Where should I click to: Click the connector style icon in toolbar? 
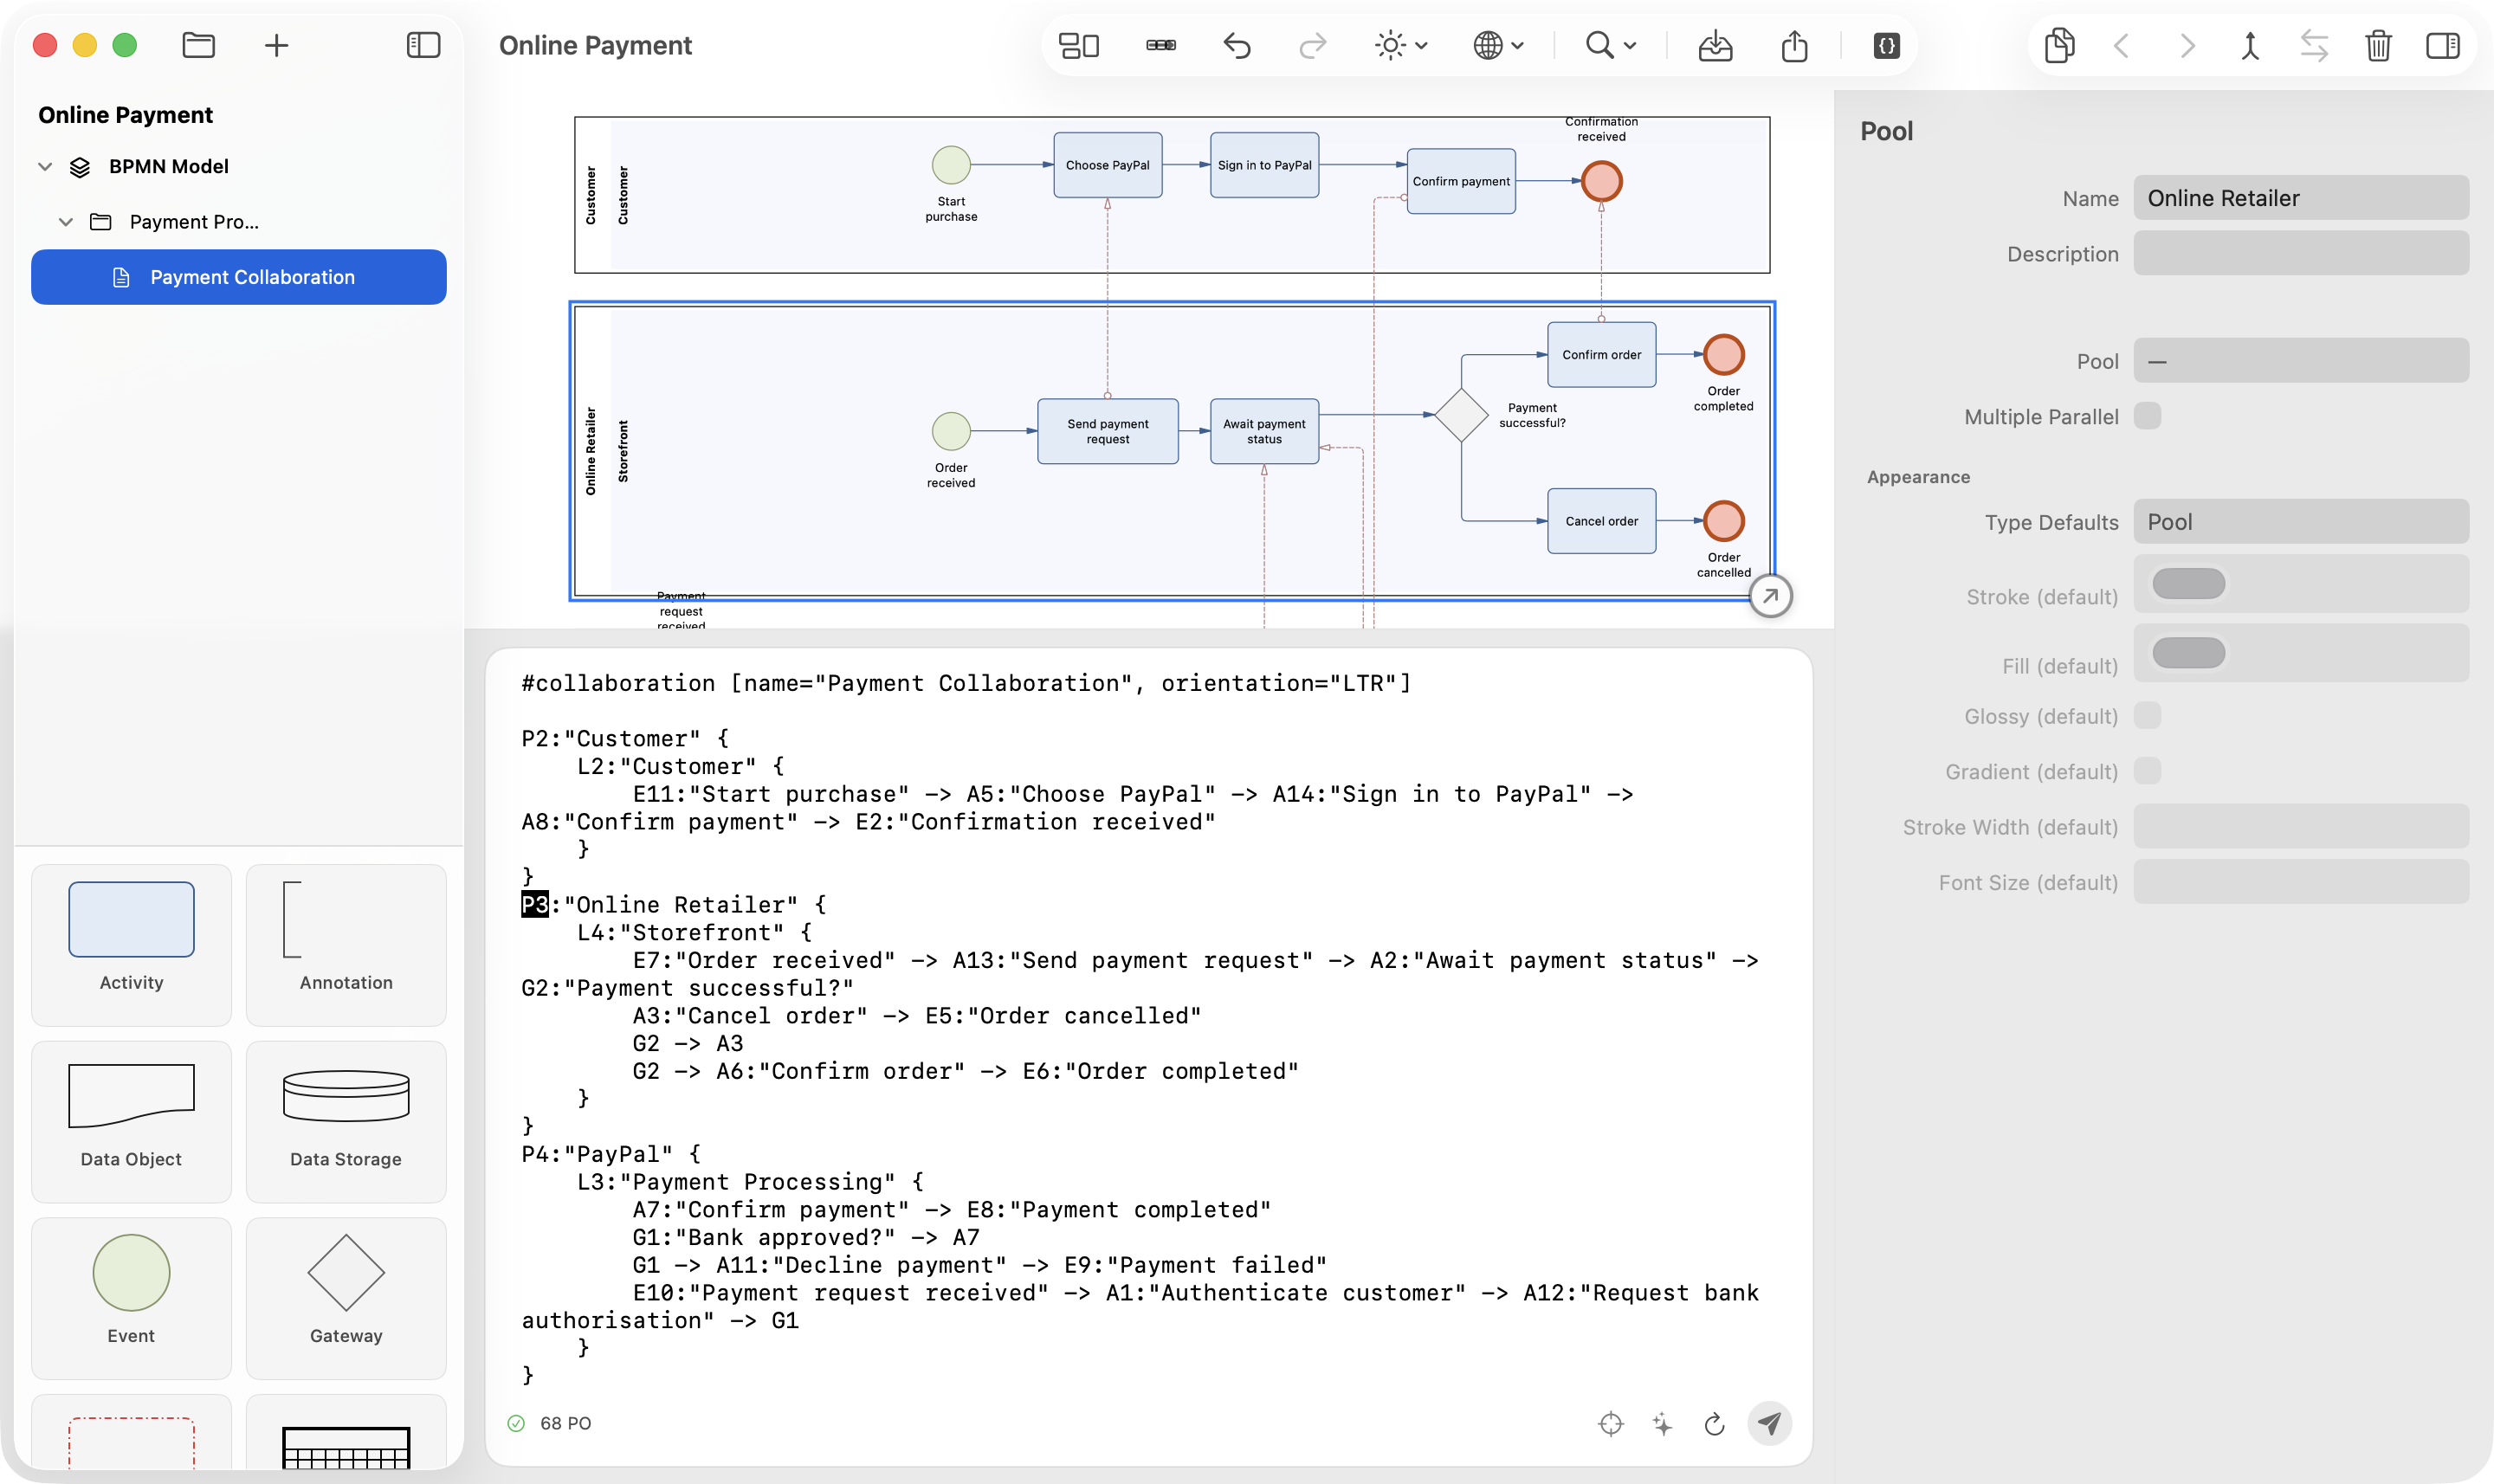pyautogui.click(x=1160, y=45)
